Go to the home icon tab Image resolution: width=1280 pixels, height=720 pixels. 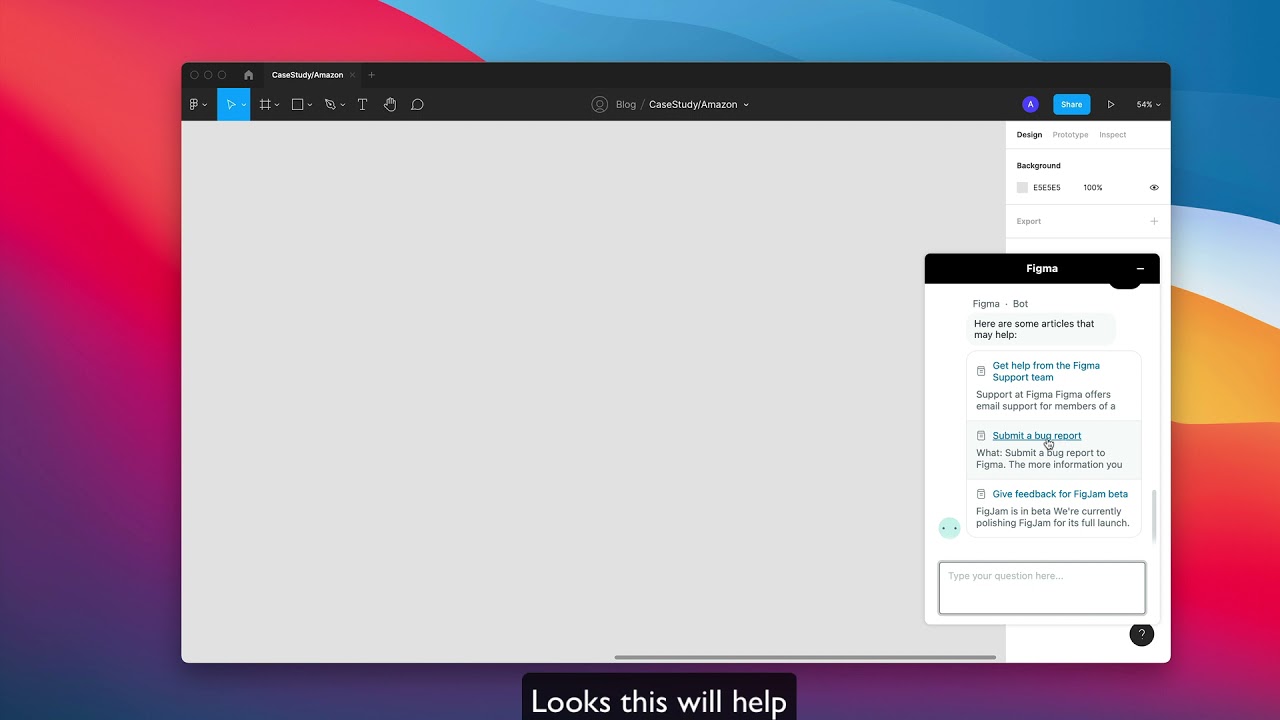tap(248, 75)
